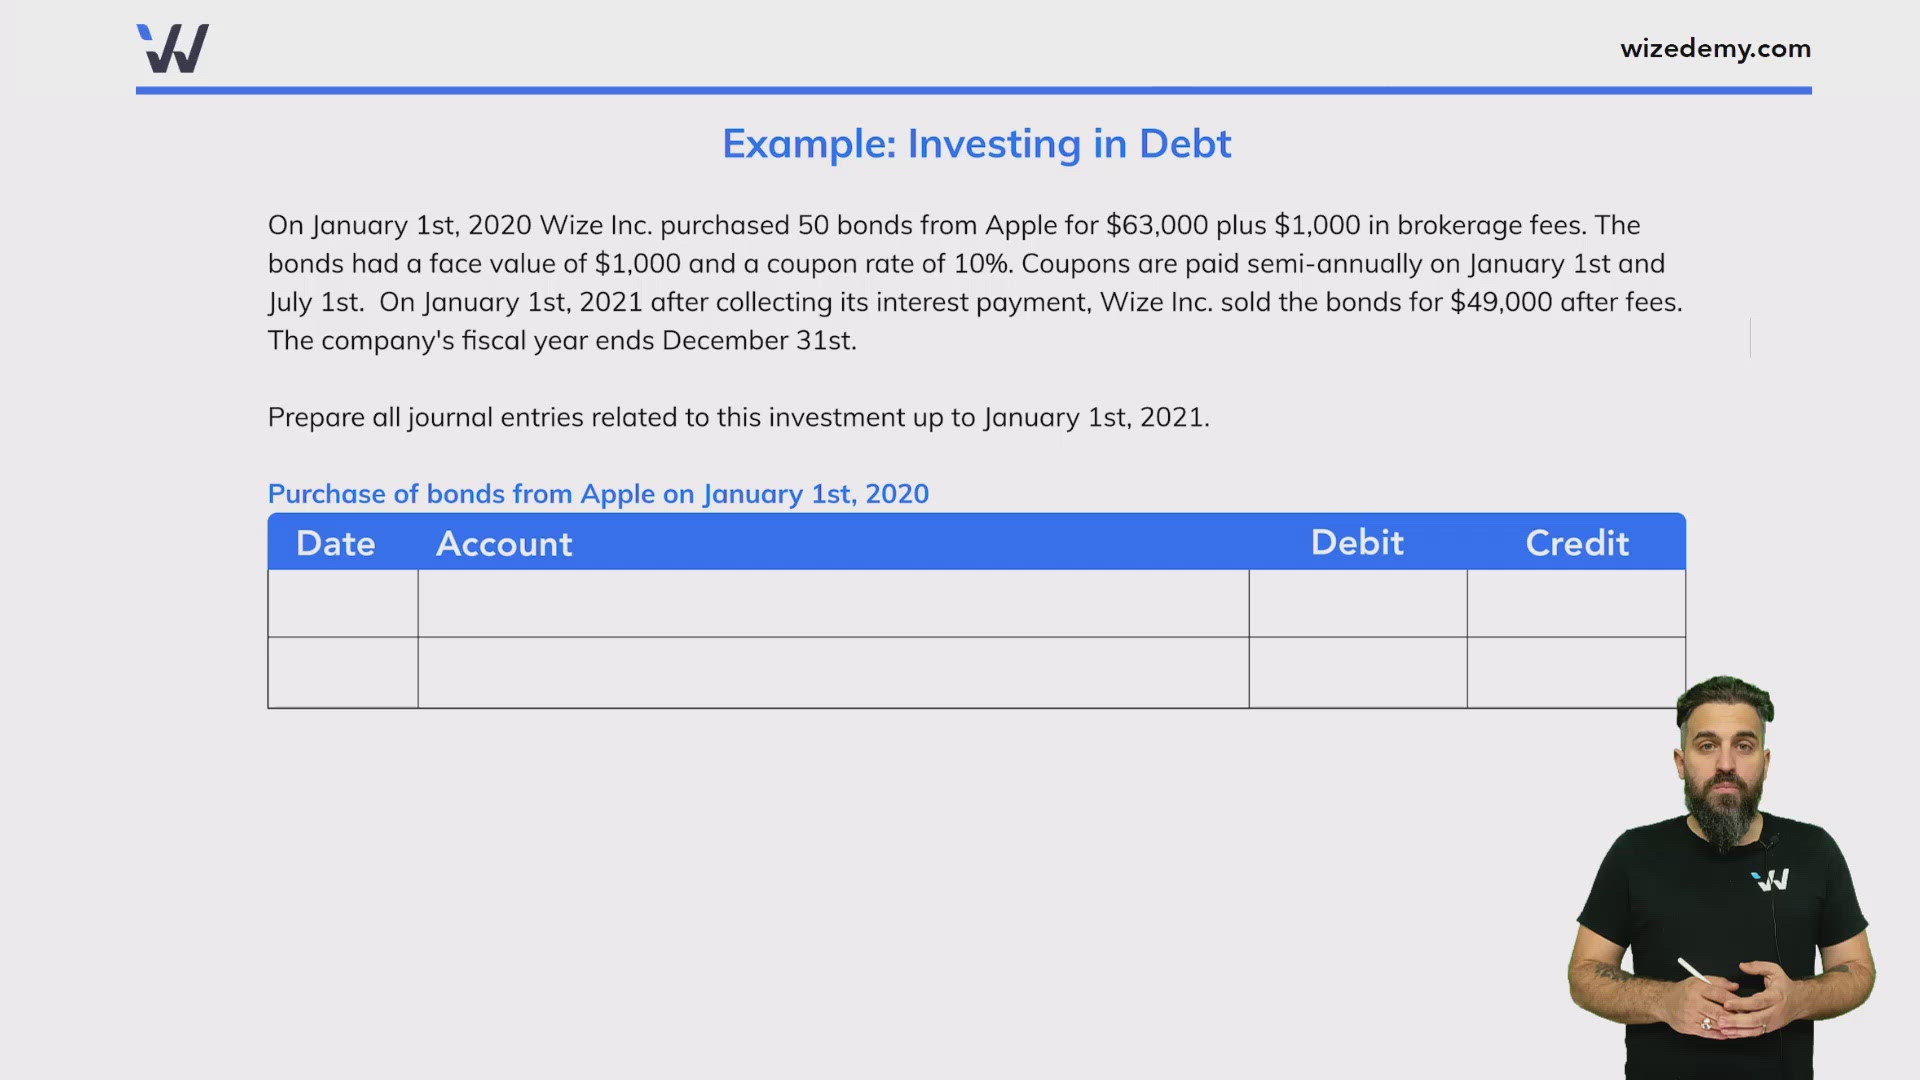Click the wizedemy.com link

[x=1714, y=48]
